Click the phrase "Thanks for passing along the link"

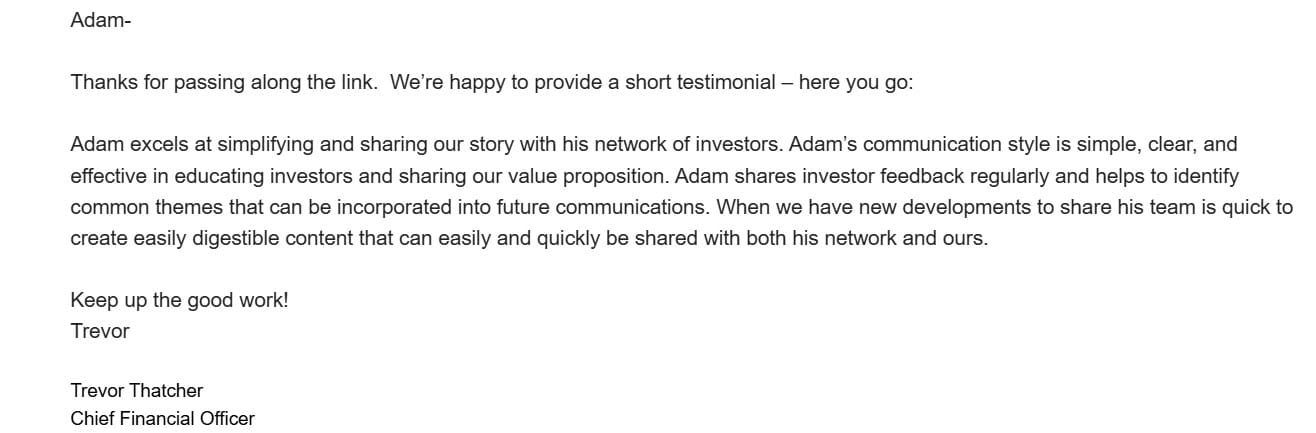pyautogui.click(x=221, y=83)
